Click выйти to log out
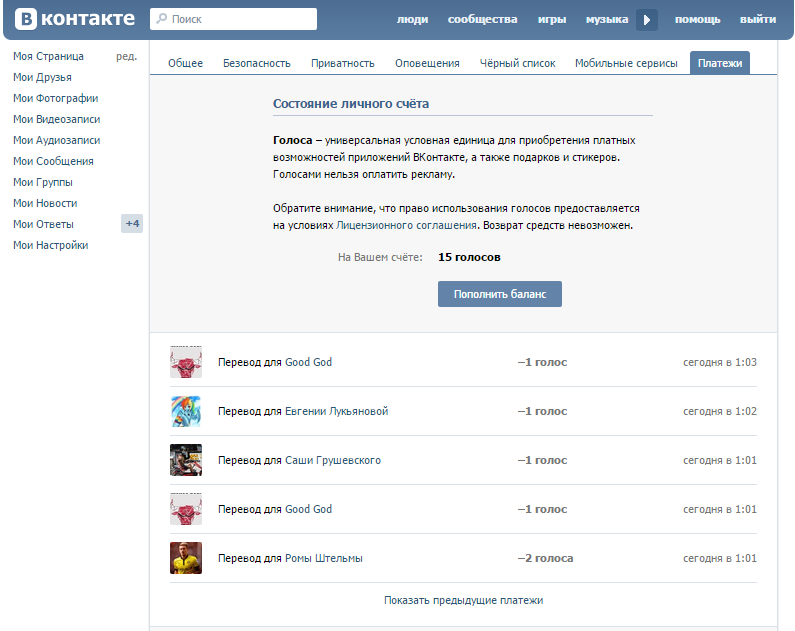Viewport: 795px width, 631px height. (757, 19)
